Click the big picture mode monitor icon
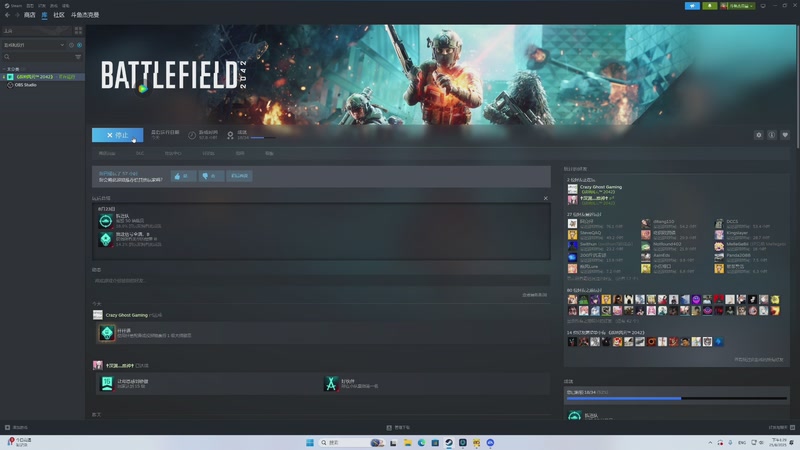This screenshot has height=450, width=800. [x=763, y=6]
